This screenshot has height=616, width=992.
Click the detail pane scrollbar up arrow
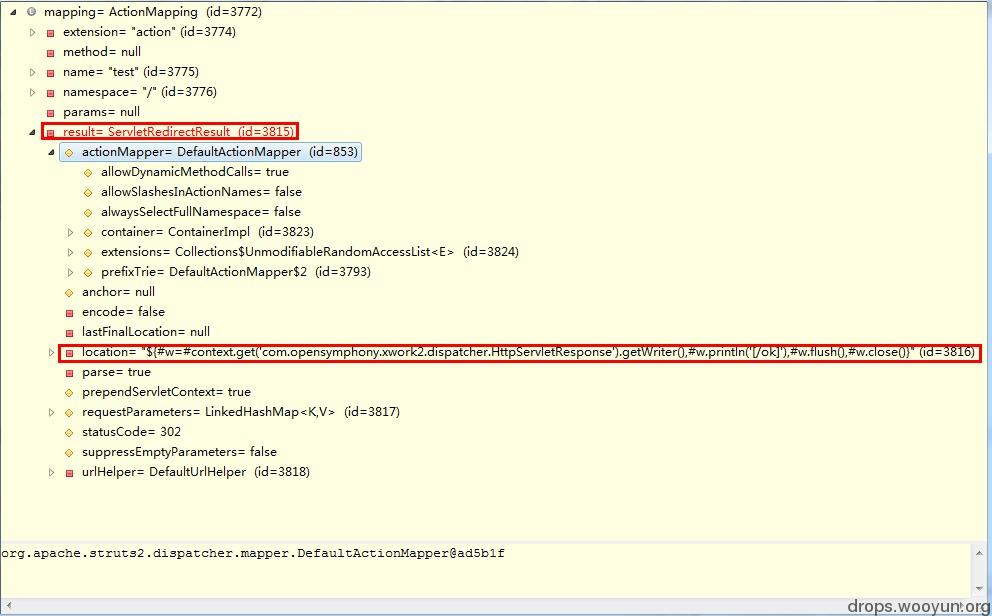tap(979, 553)
